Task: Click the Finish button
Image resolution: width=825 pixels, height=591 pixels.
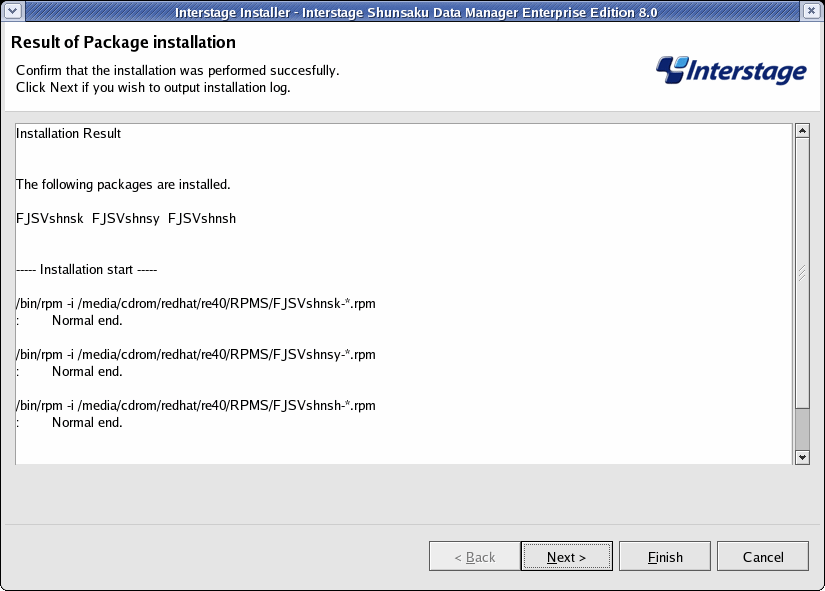Action: (x=665, y=556)
